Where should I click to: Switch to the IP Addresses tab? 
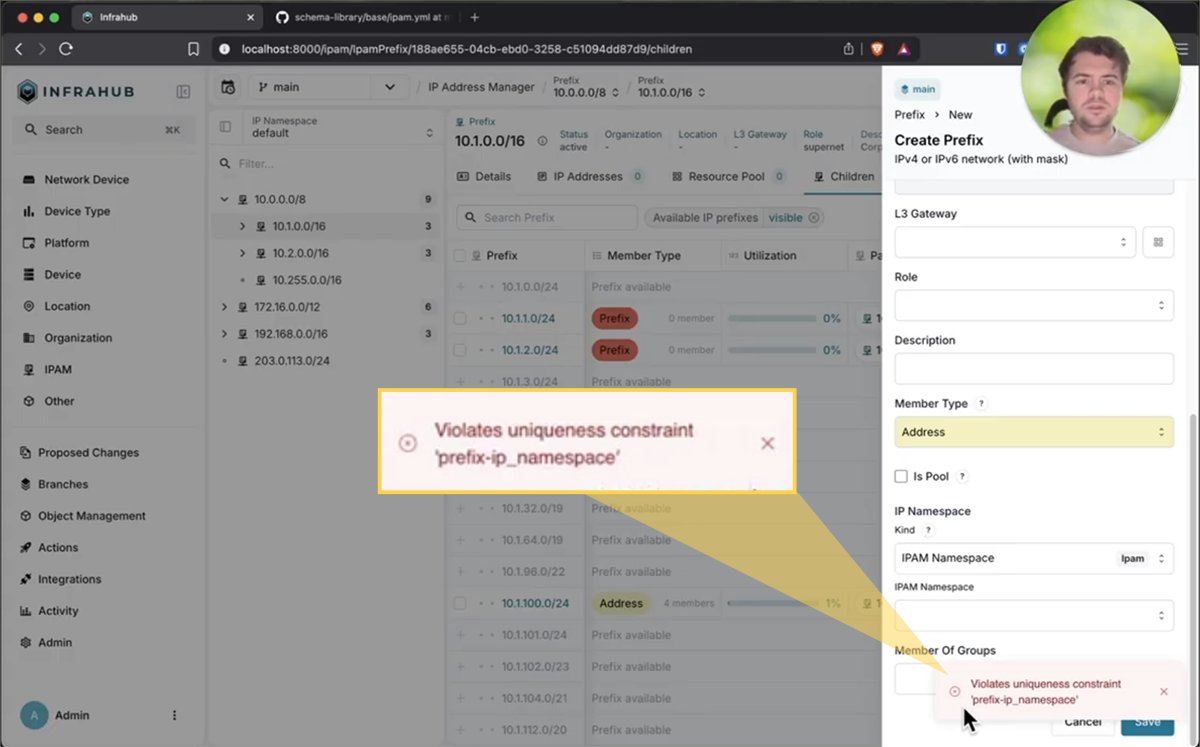(x=590, y=177)
